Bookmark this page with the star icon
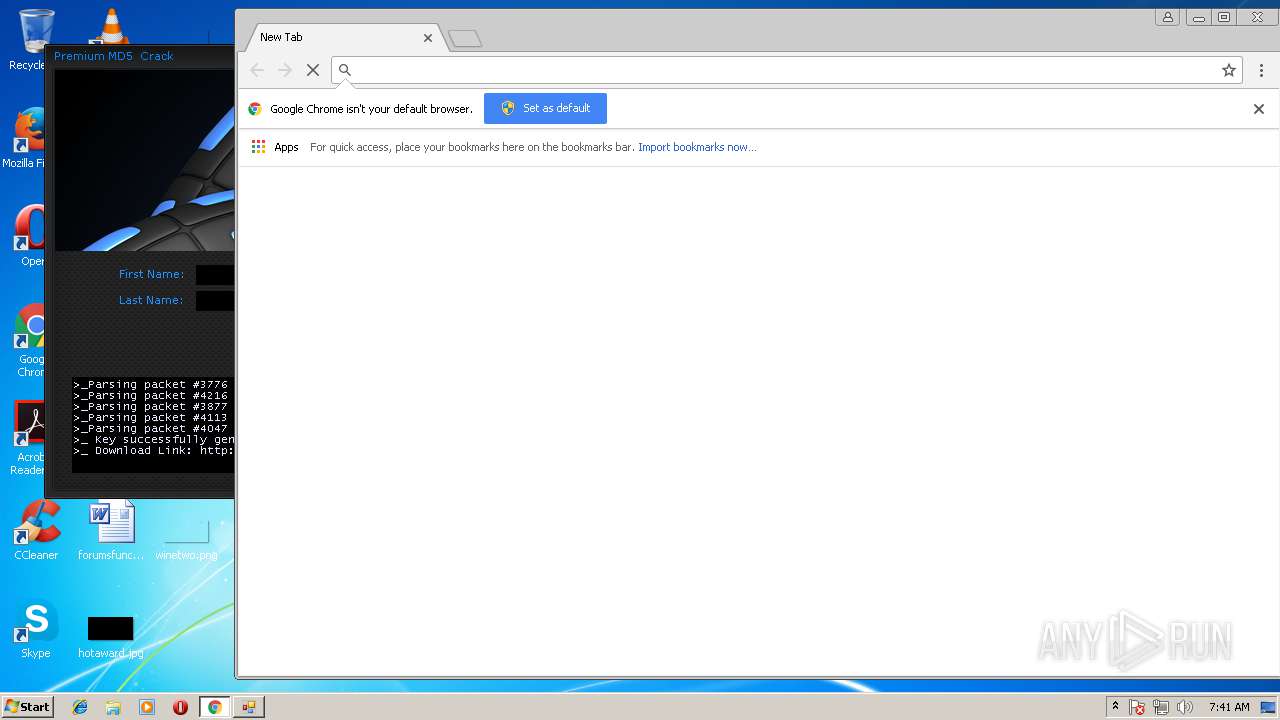The width and height of the screenshot is (1280, 720). tap(1229, 70)
